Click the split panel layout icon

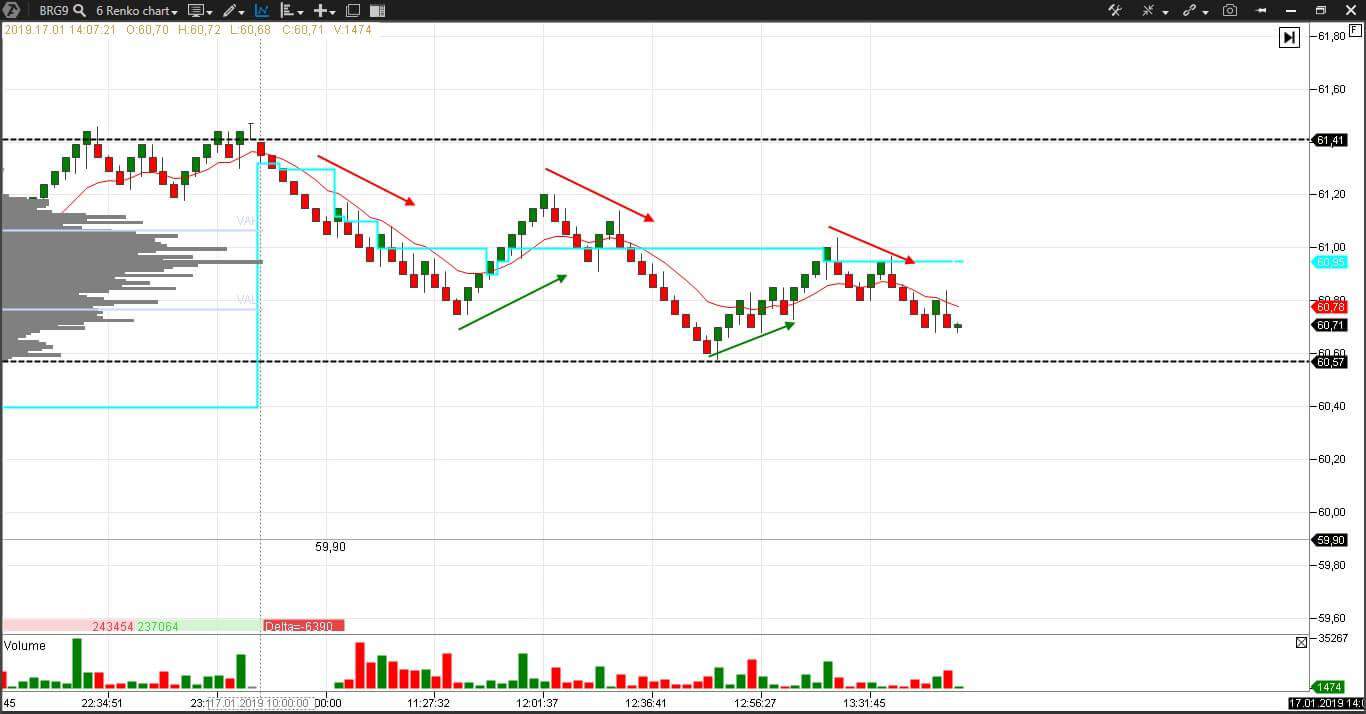click(x=377, y=11)
